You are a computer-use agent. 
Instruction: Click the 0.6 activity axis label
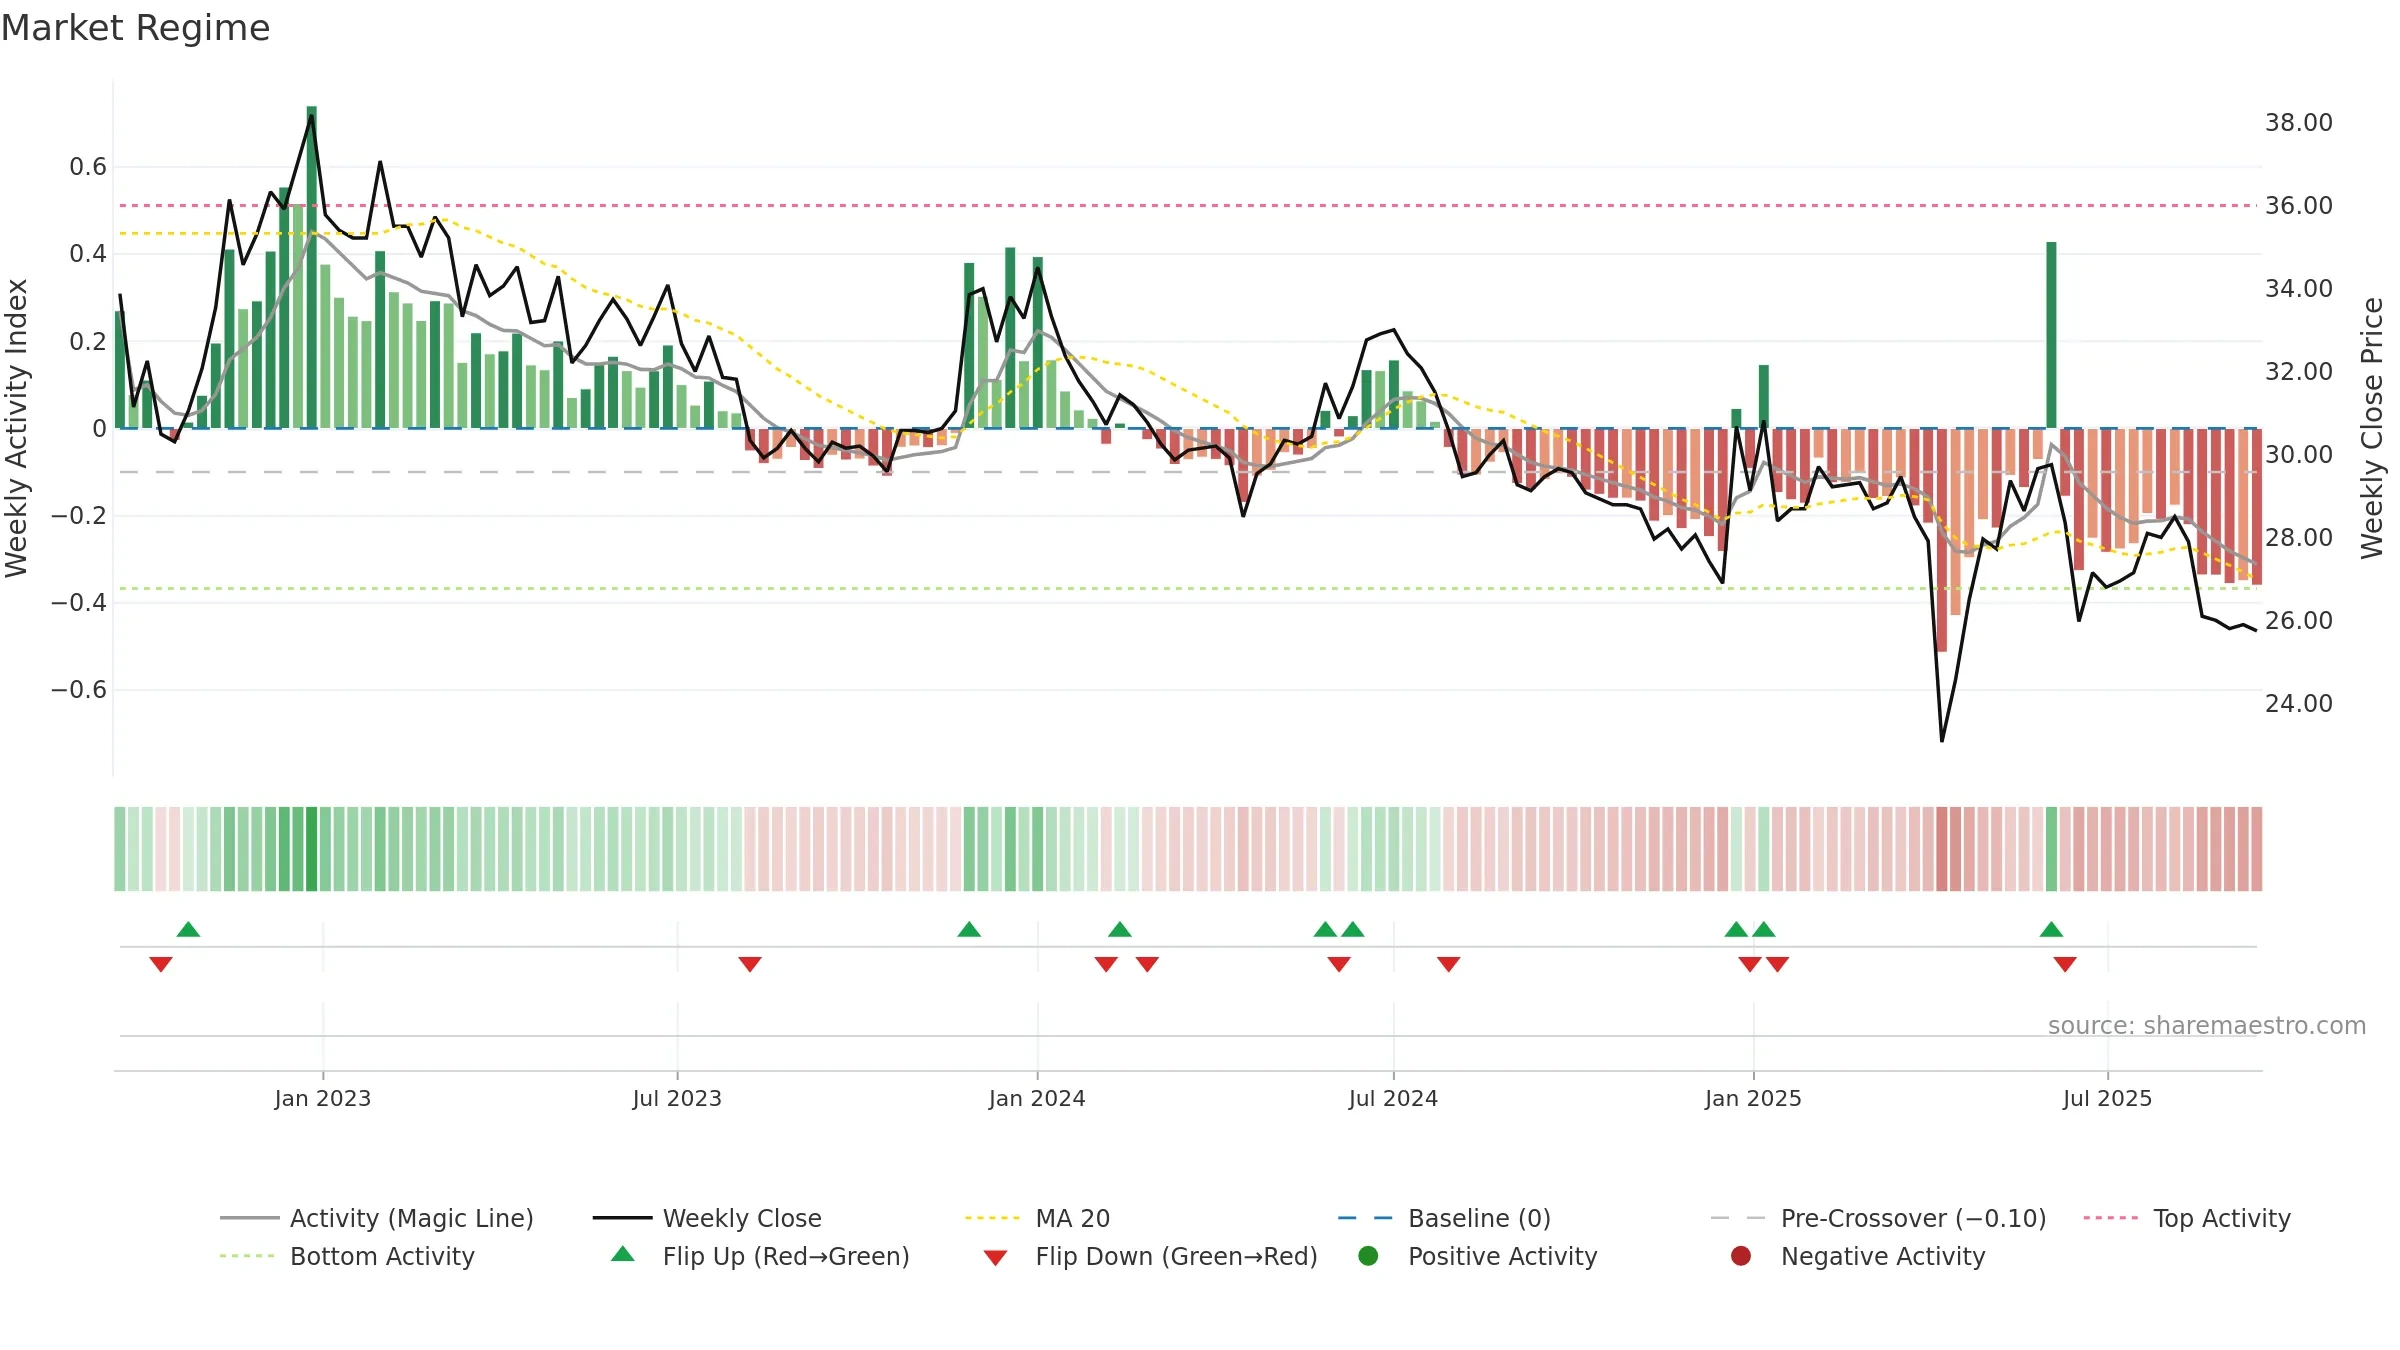(88, 166)
